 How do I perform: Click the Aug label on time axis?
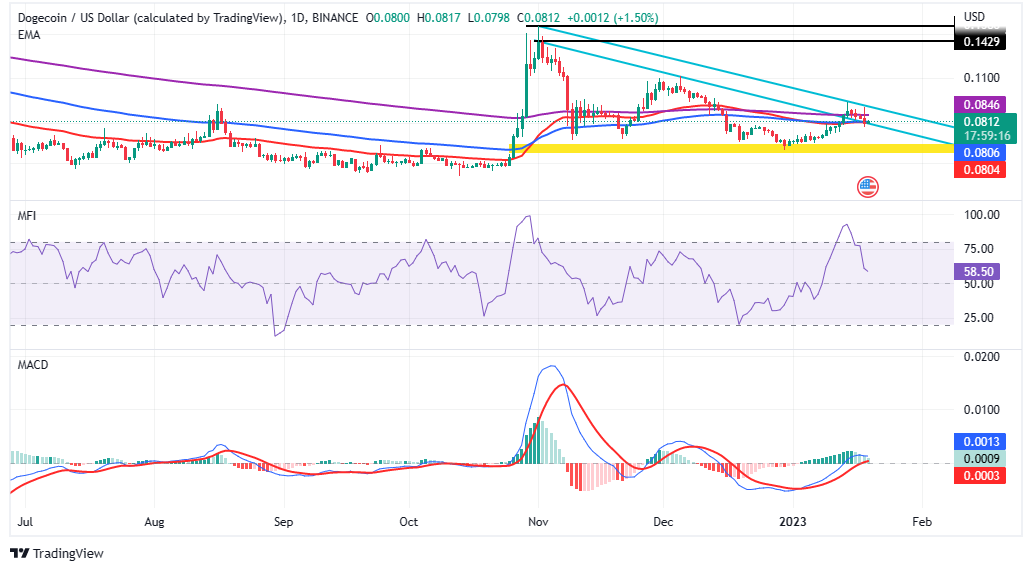(154, 522)
